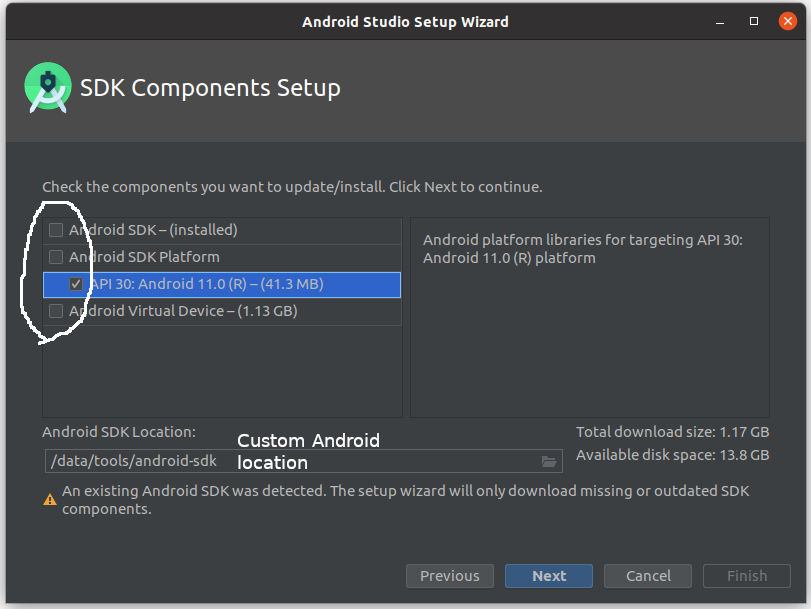Image resolution: width=811 pixels, height=609 pixels.
Task: Select the 'API 30: Android 11.0 (R)' row
Action: (x=222, y=285)
